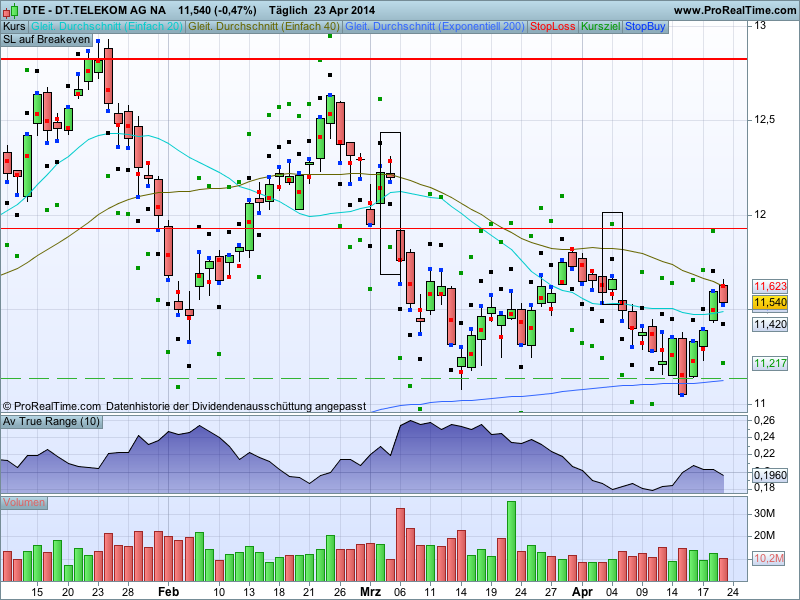Click the ProRealTime.com Datenhistorie copyright notice
800x600 pixels.
point(184,407)
